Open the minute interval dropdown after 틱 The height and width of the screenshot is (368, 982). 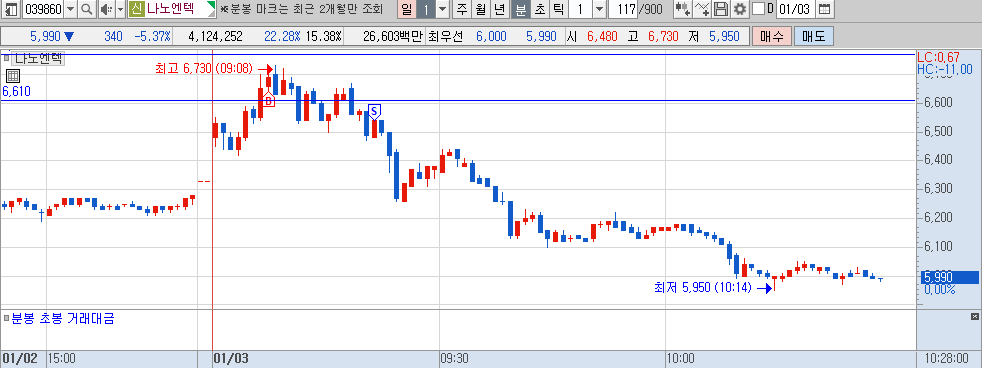(x=599, y=9)
